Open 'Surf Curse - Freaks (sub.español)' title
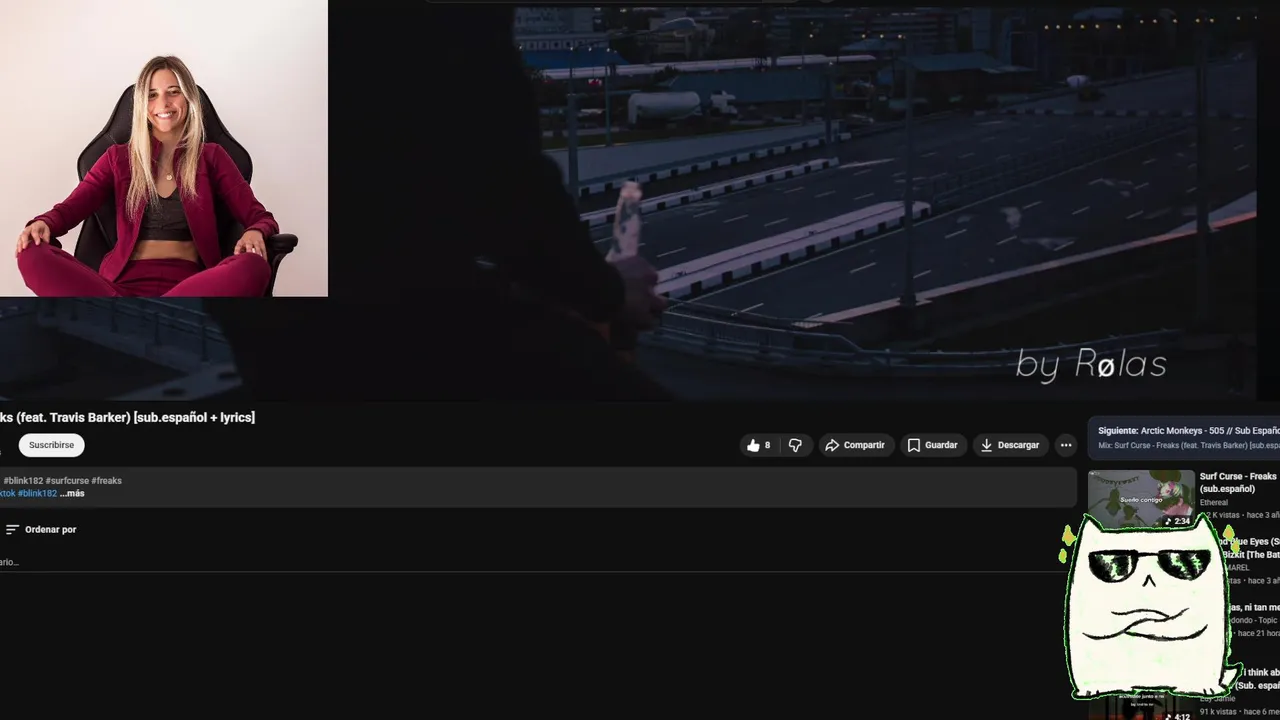1280x720 pixels. point(1239,482)
